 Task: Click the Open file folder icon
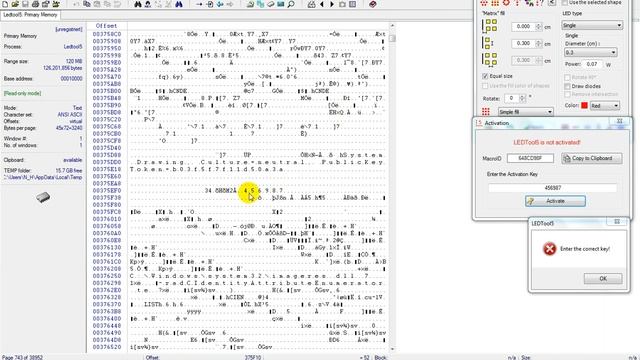tap(15, 4)
